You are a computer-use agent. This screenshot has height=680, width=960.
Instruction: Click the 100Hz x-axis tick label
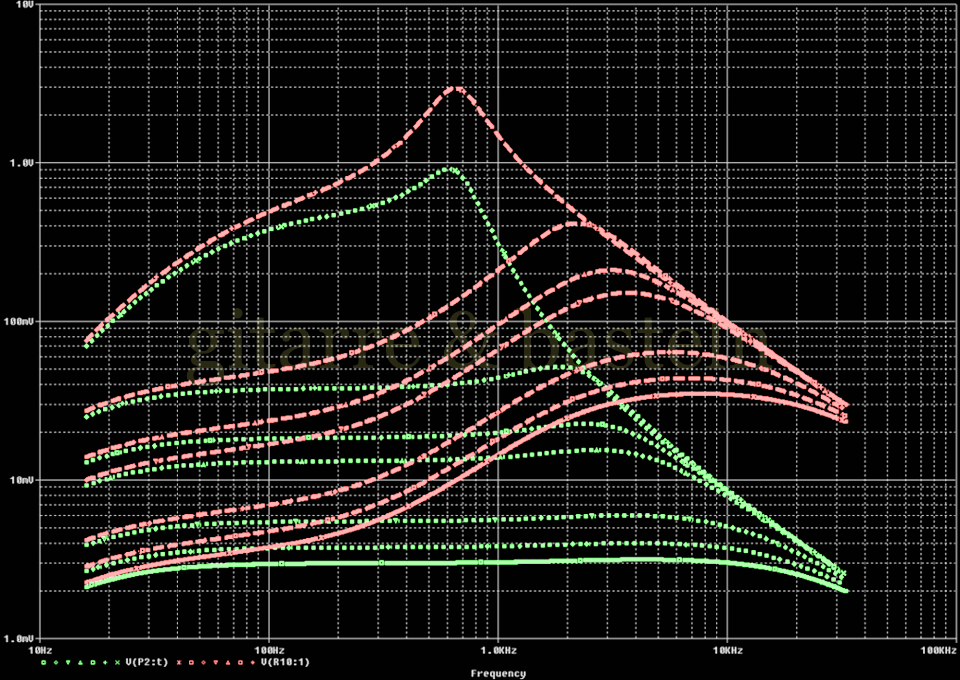click(268, 650)
